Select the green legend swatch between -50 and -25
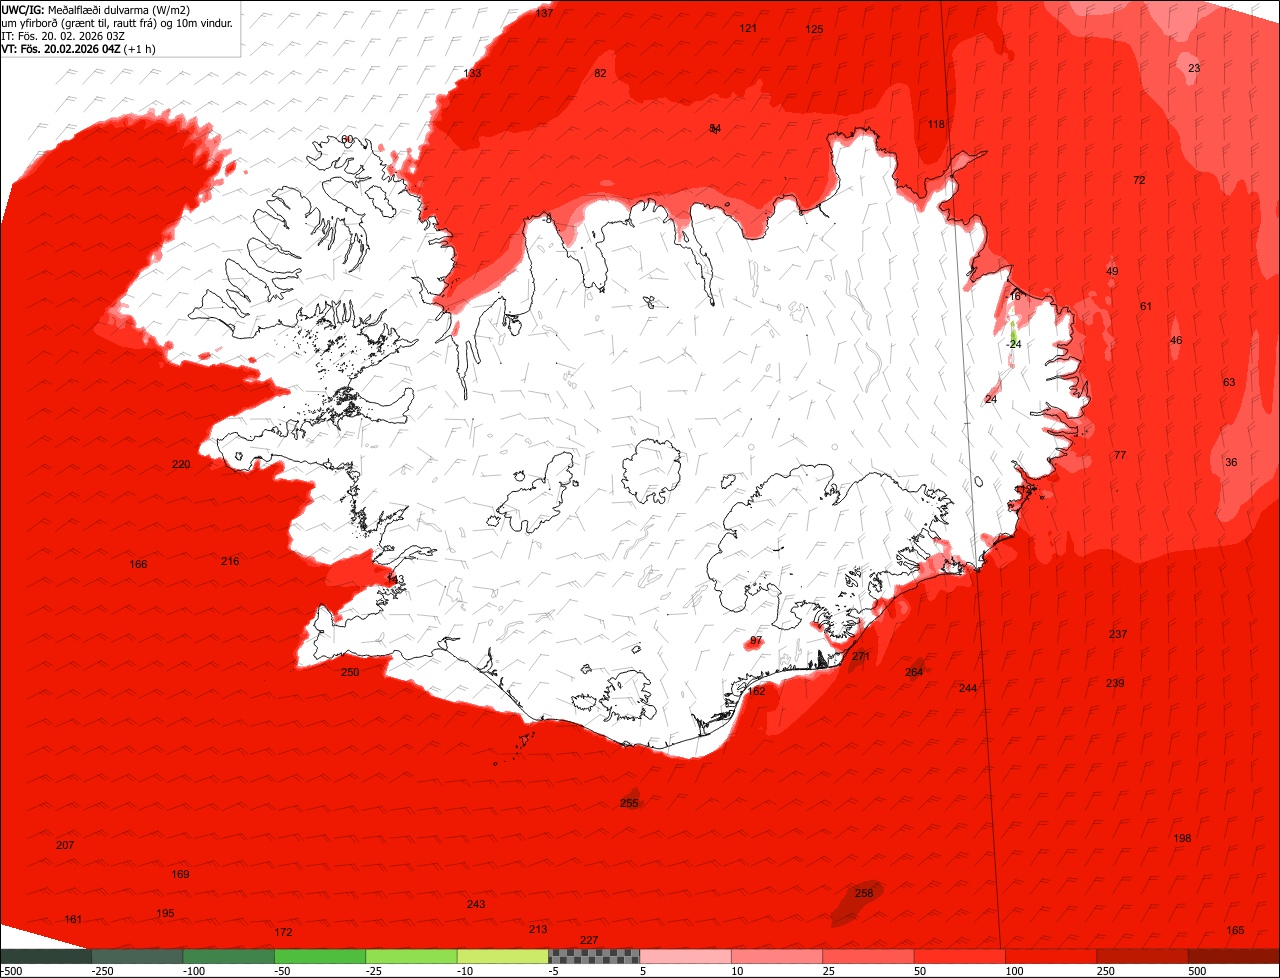This screenshot has width=1280, height=978. pyautogui.click(x=320, y=956)
